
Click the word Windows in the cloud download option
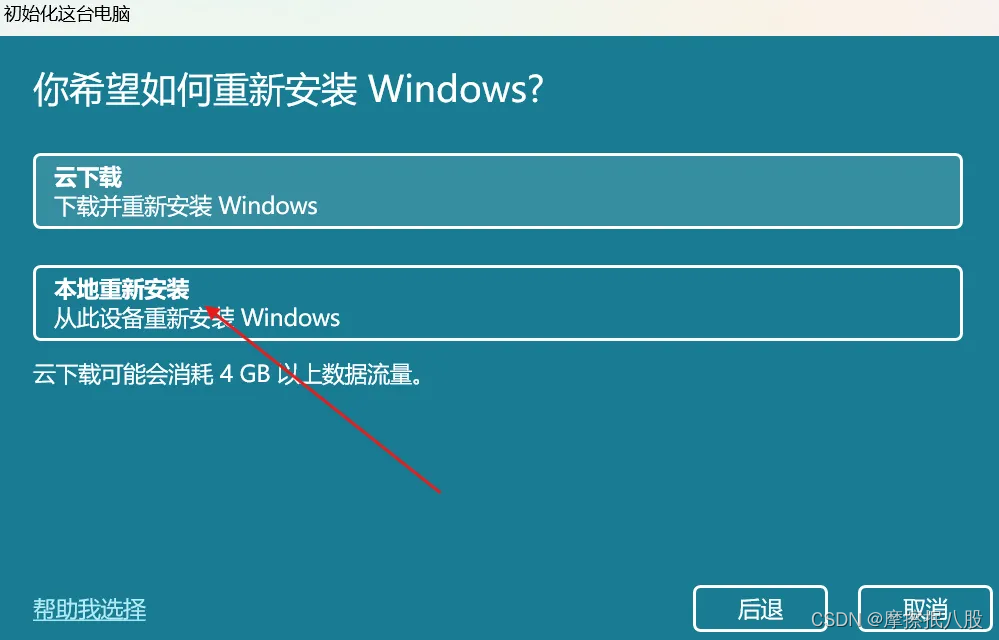coord(268,206)
